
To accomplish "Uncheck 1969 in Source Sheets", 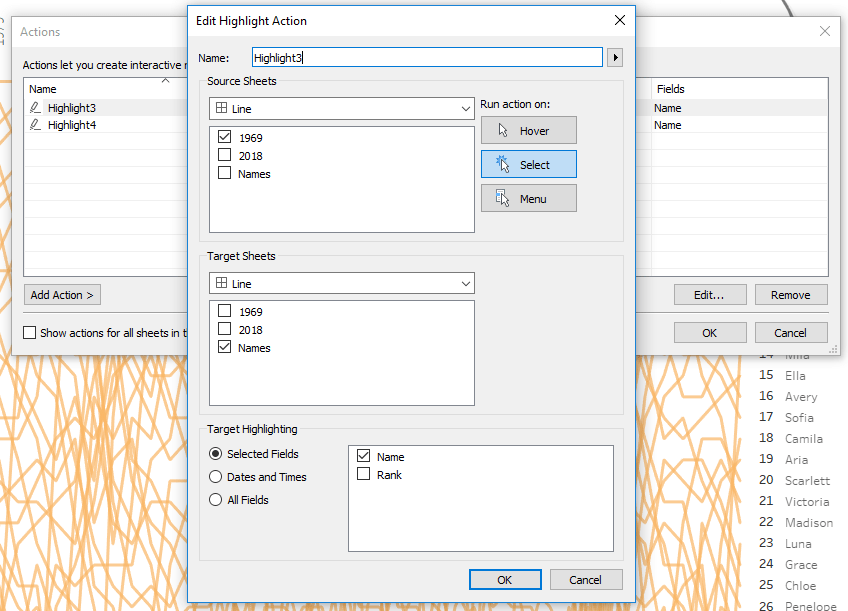I will click(224, 138).
